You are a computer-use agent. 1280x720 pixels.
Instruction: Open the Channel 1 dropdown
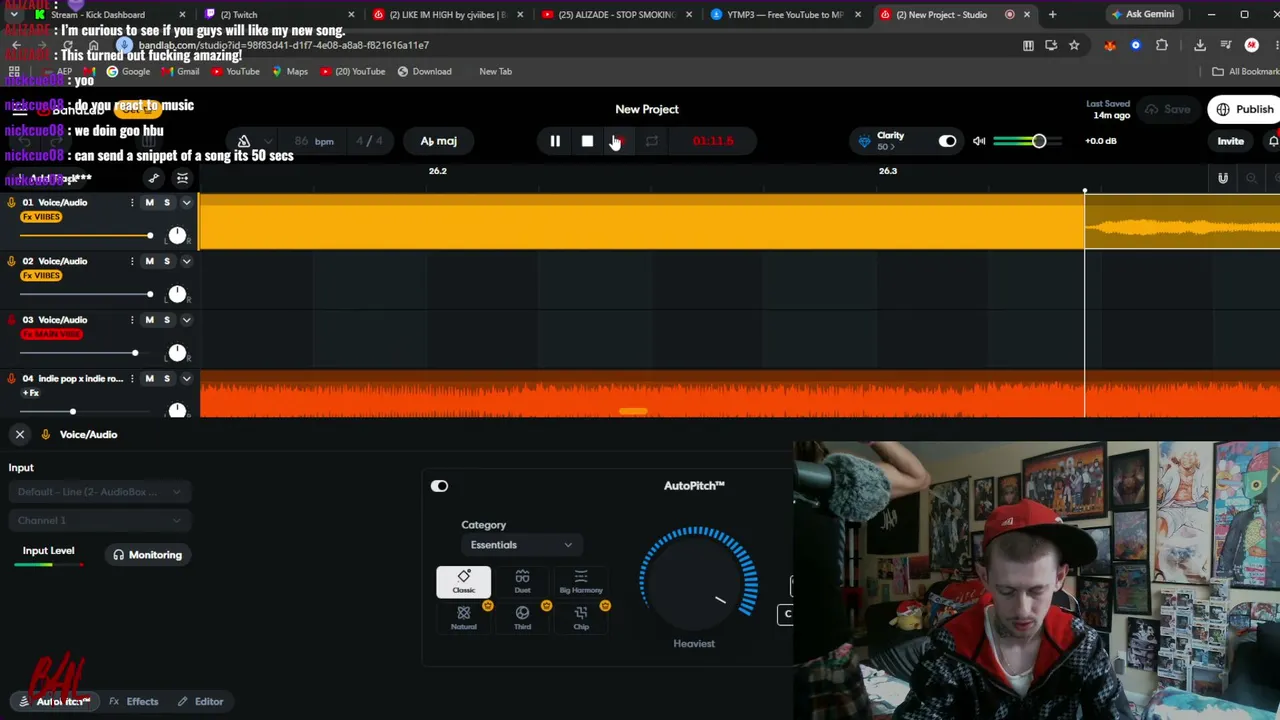point(99,520)
